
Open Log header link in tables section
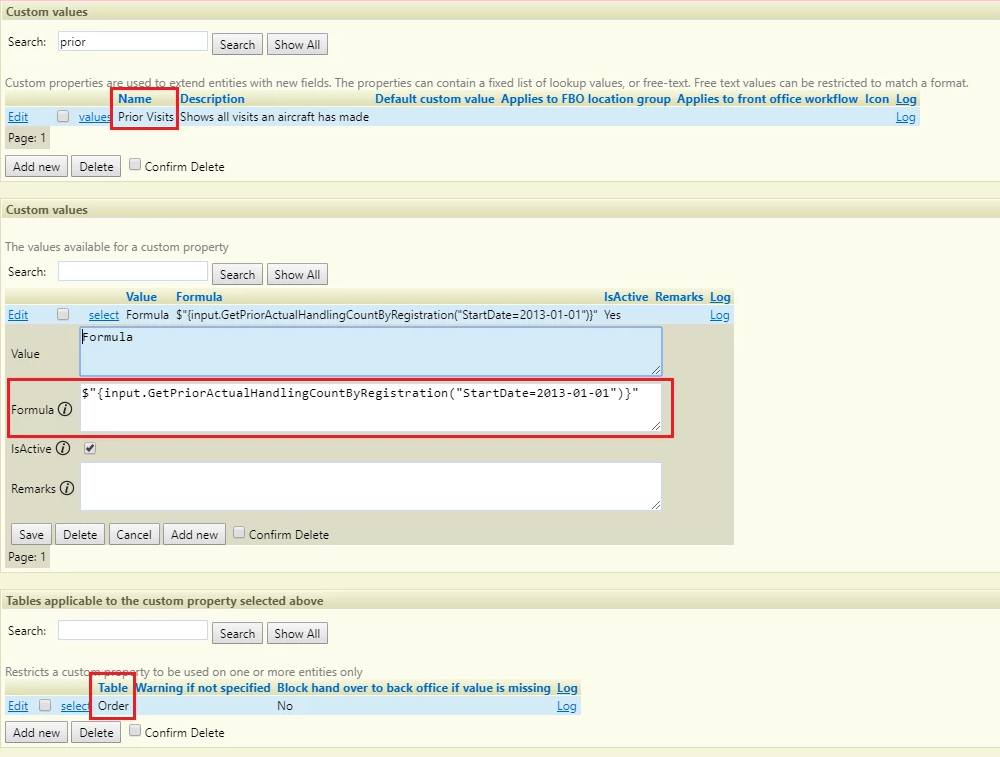[567, 687]
